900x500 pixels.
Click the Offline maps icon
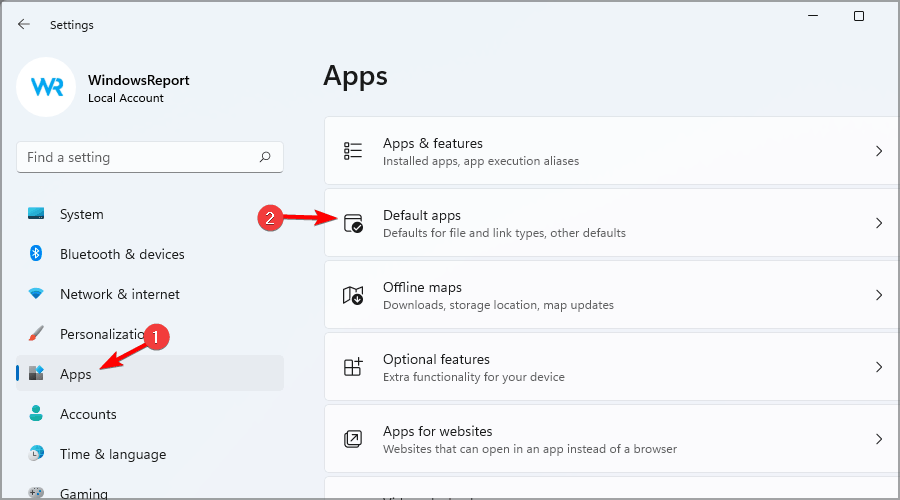coord(353,295)
